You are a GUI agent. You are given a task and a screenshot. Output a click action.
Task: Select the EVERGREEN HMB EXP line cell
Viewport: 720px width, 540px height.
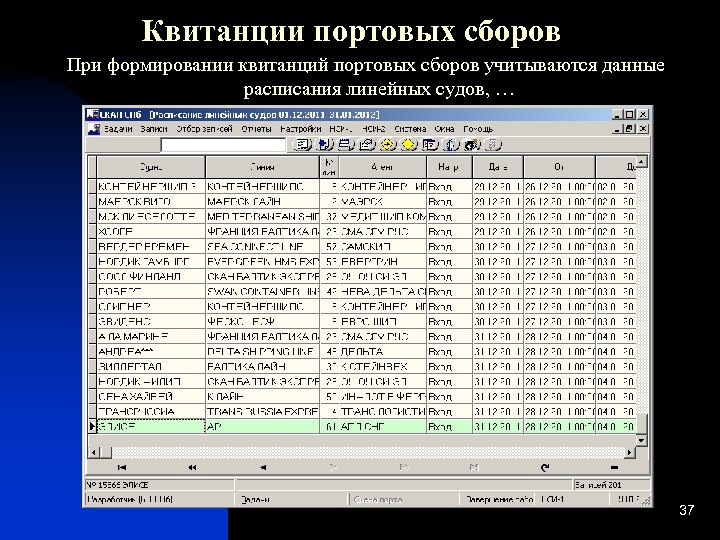point(263,262)
